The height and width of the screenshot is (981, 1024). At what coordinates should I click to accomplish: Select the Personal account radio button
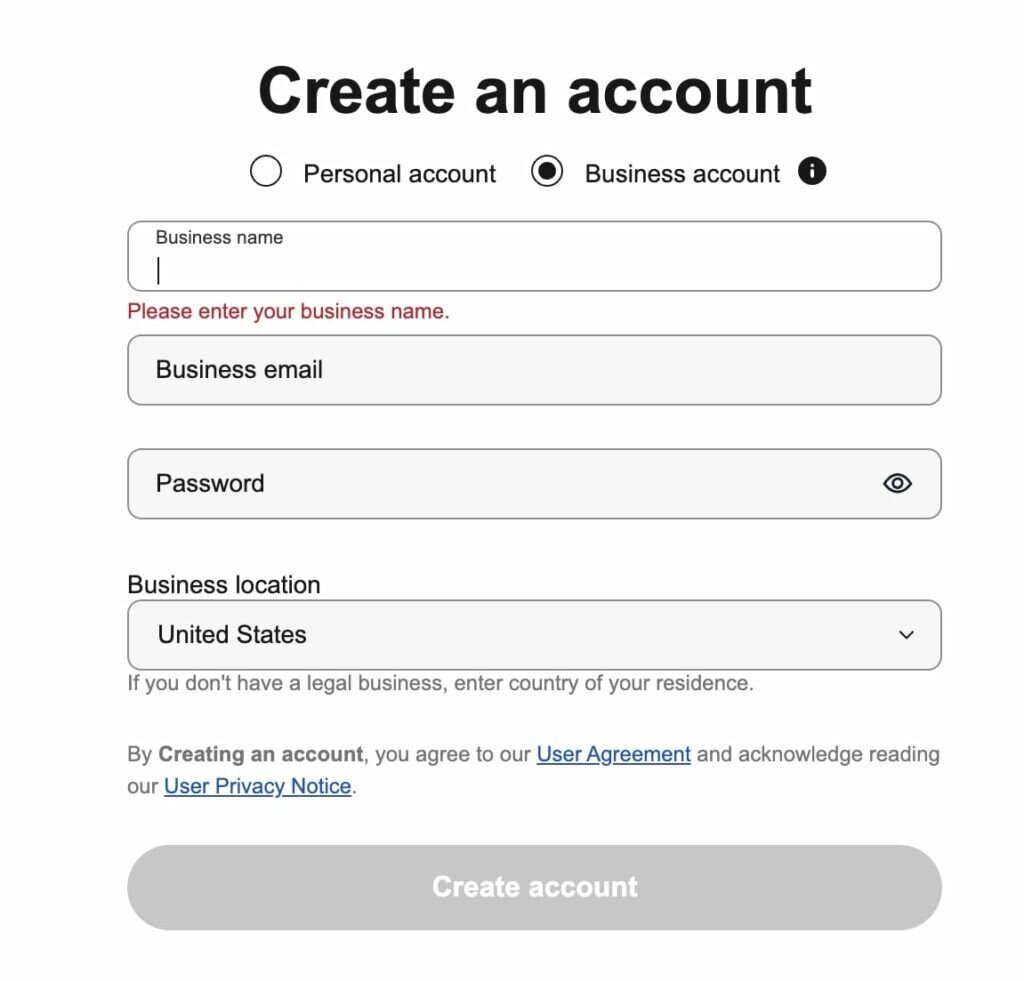(265, 172)
